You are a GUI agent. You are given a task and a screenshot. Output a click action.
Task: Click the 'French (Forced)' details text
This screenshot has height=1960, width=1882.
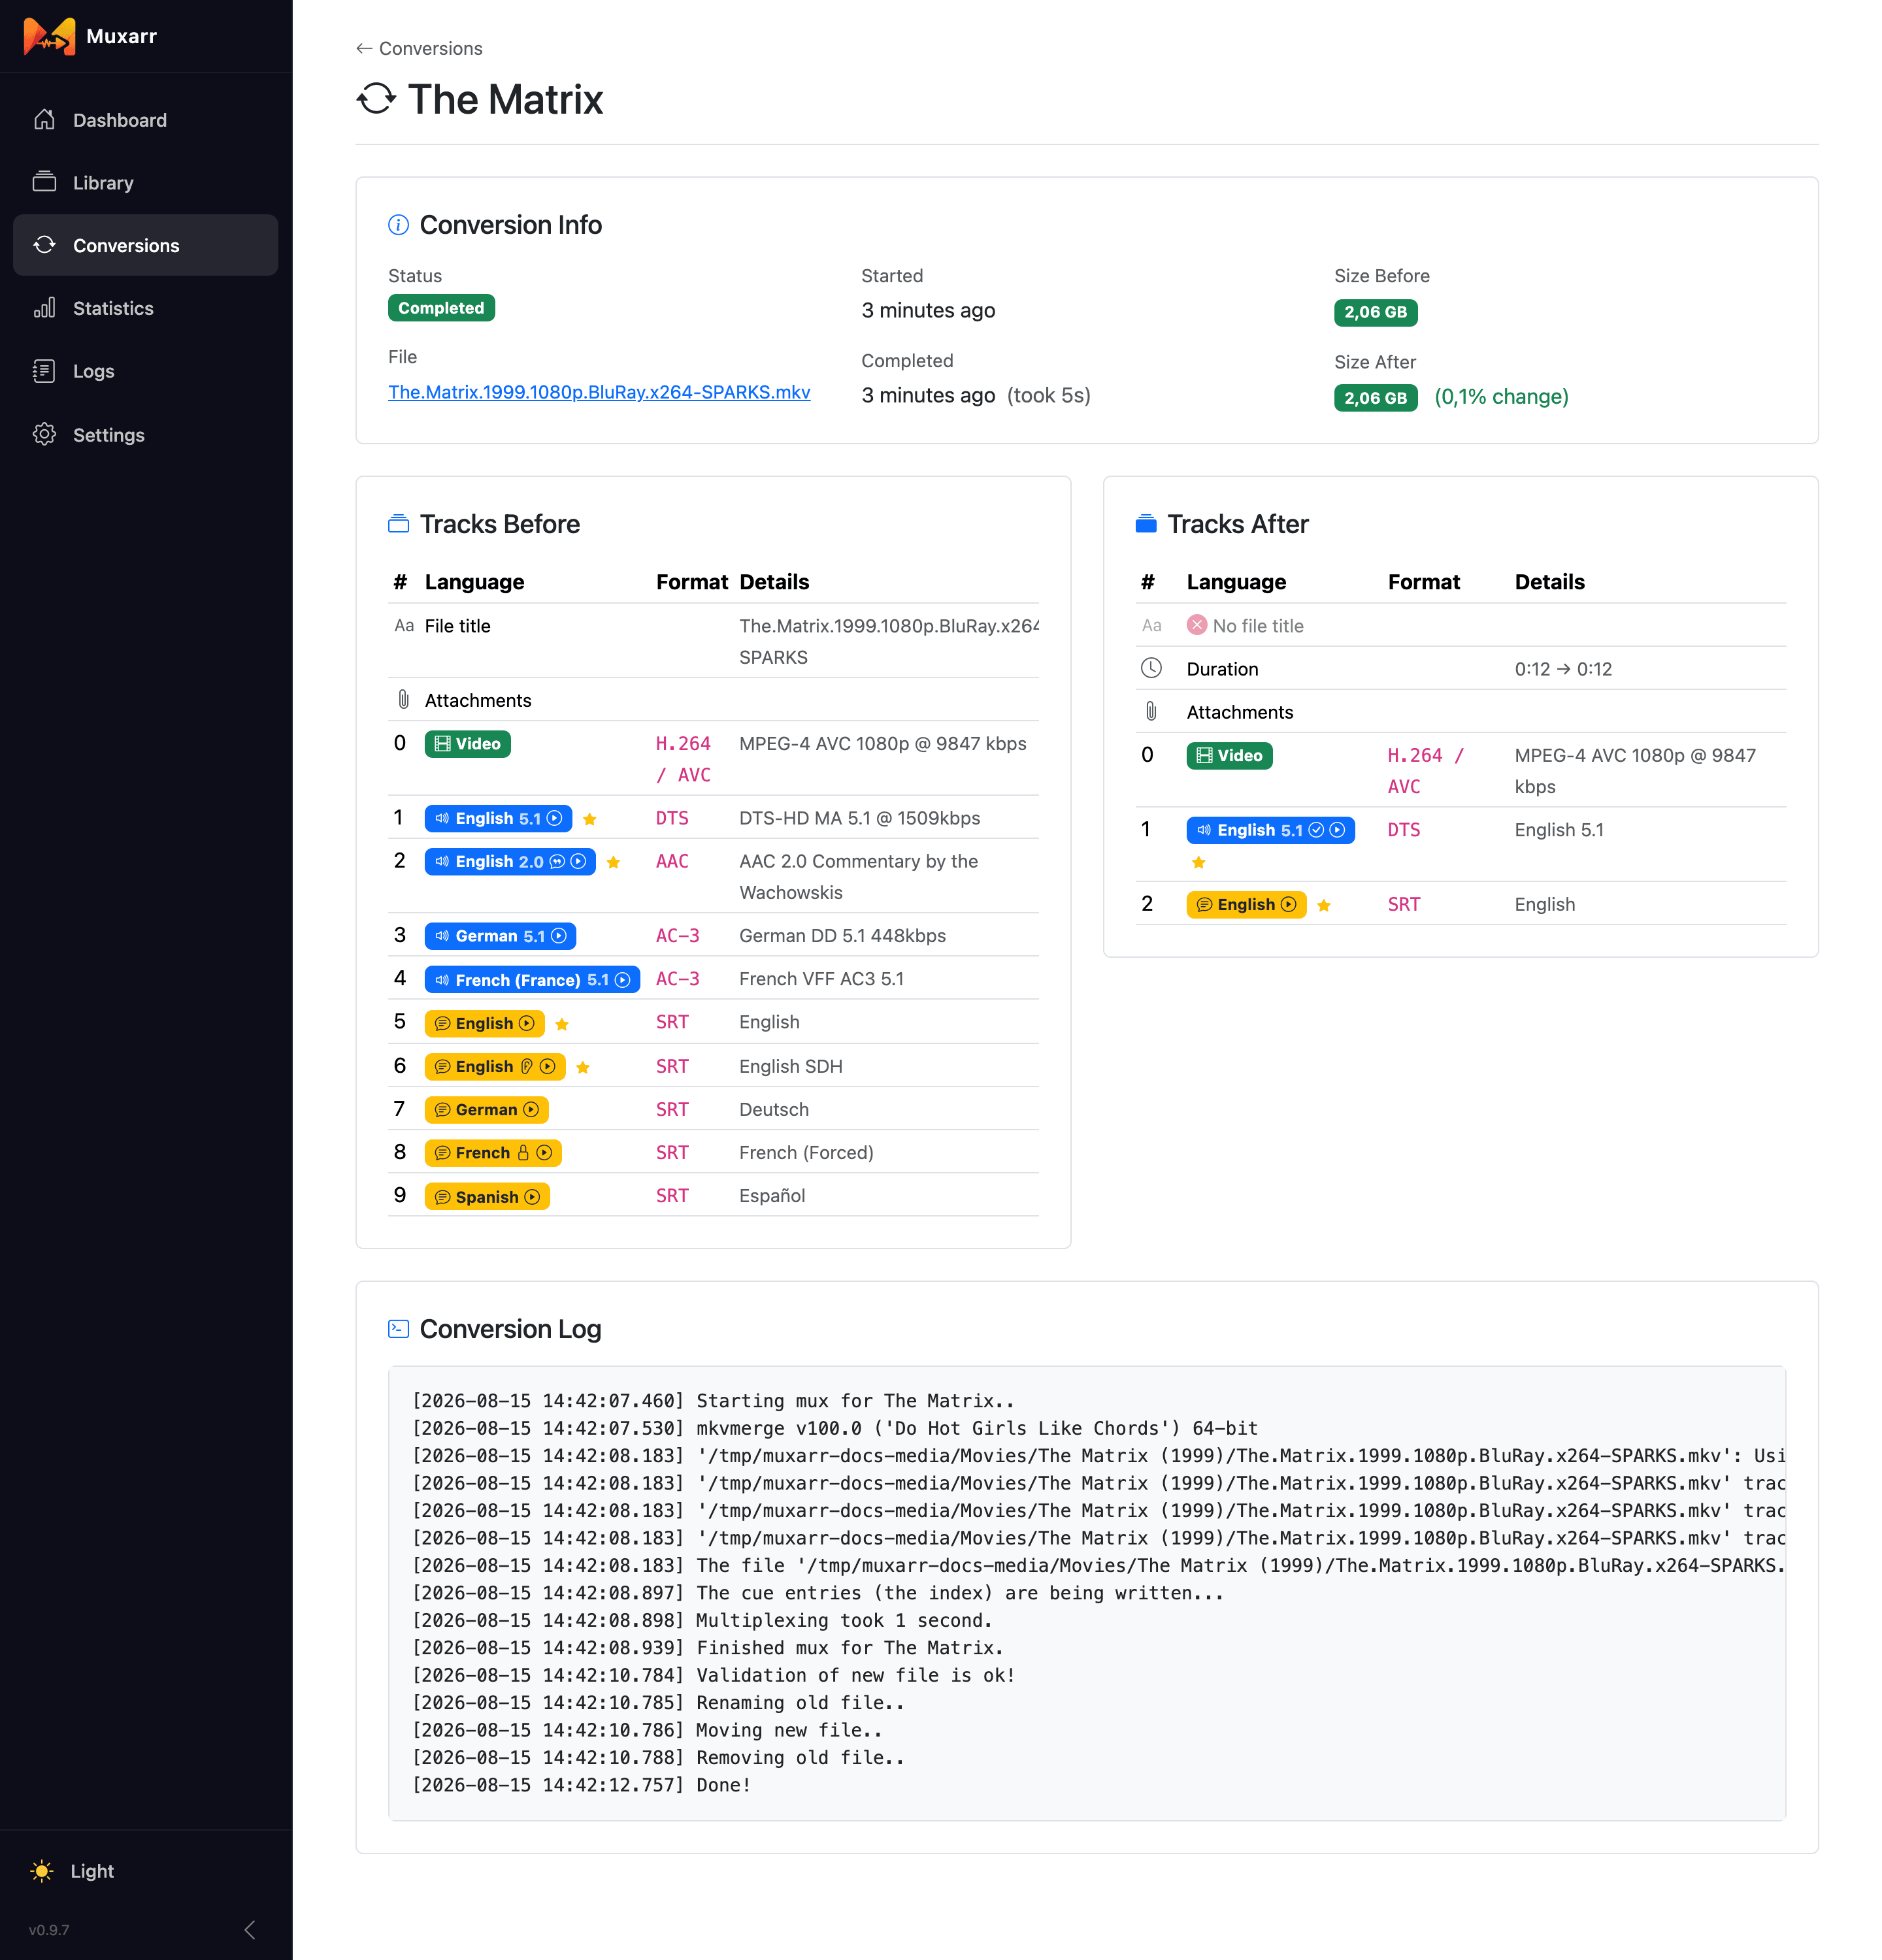(x=807, y=1153)
